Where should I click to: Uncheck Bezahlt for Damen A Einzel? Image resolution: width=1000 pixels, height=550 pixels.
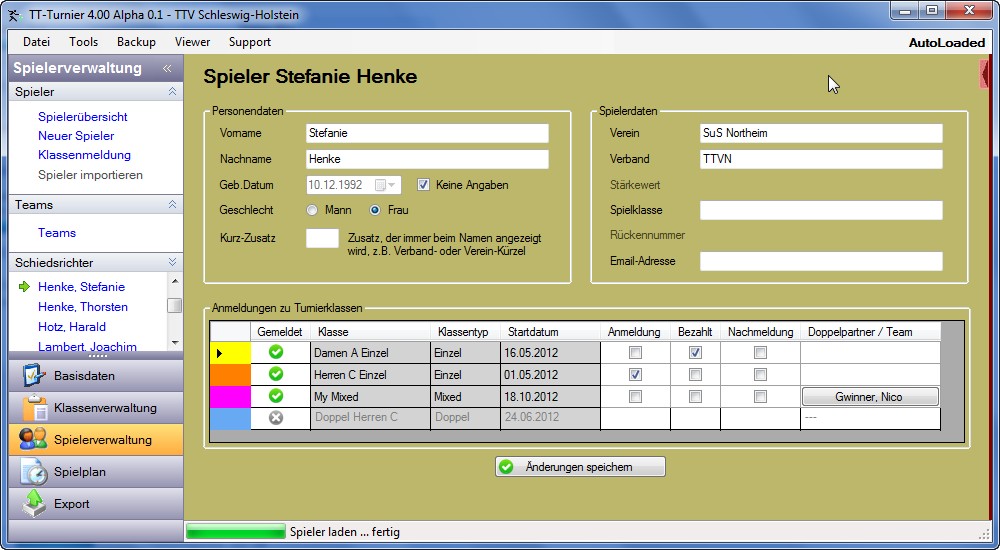click(696, 352)
